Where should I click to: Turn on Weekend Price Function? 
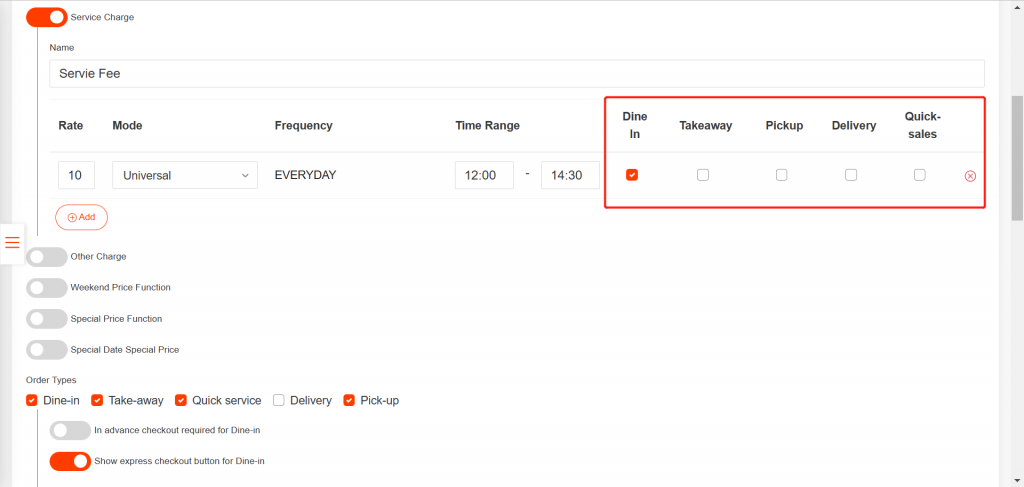click(x=46, y=288)
